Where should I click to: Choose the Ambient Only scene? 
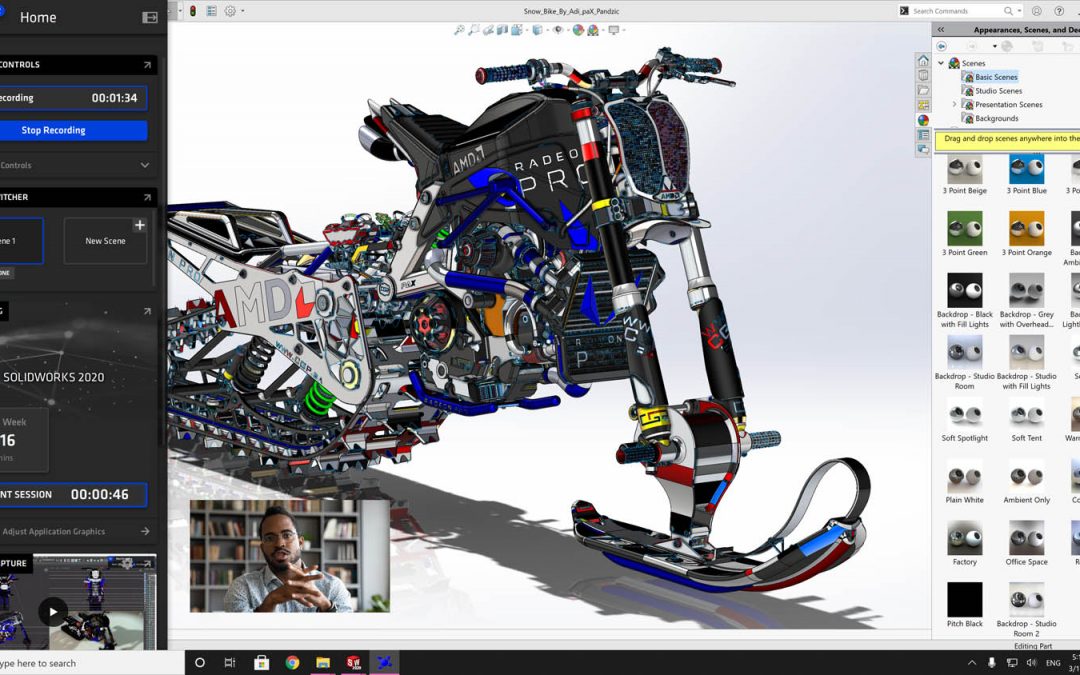click(x=1026, y=482)
